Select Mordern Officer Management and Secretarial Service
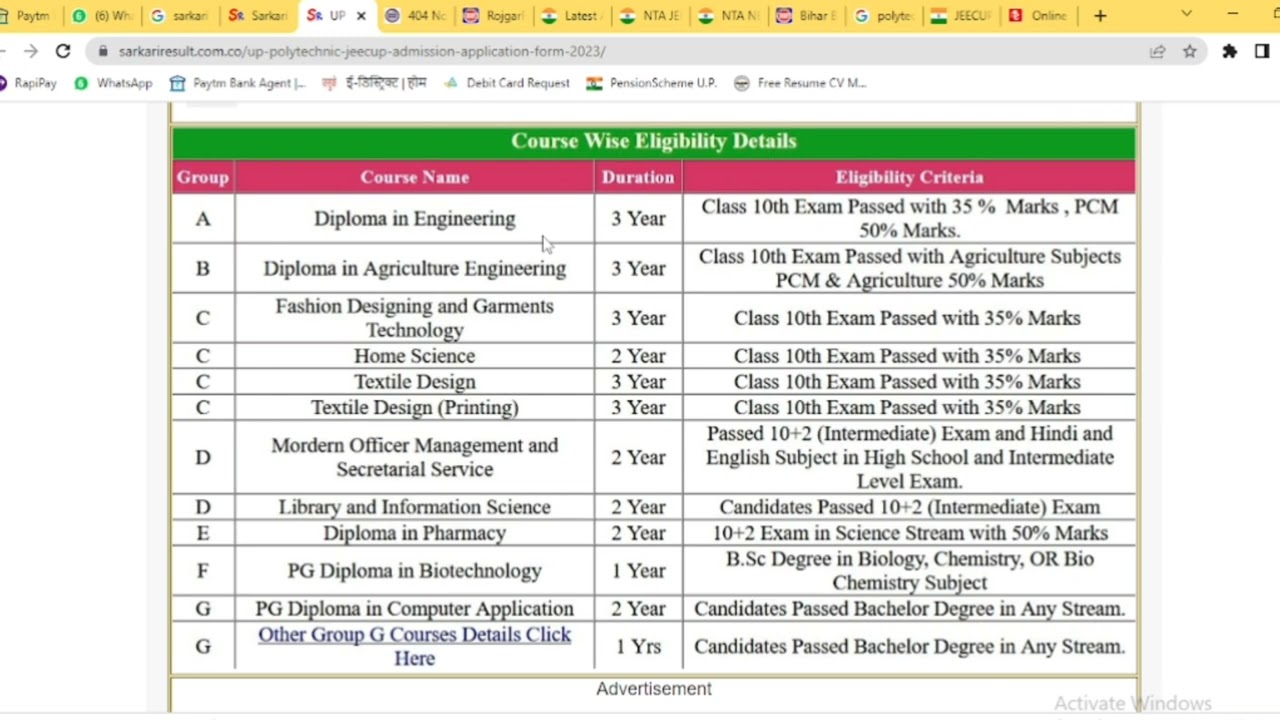This screenshot has height=720, width=1280. [x=414, y=457]
